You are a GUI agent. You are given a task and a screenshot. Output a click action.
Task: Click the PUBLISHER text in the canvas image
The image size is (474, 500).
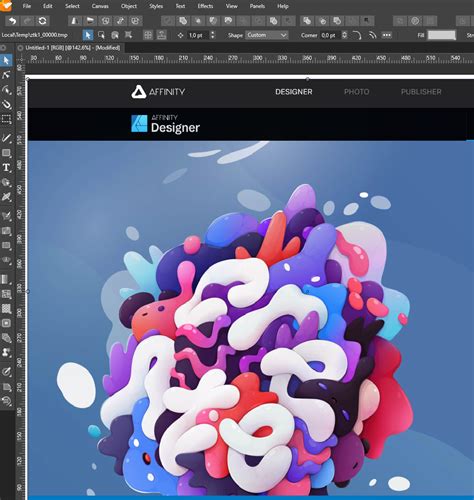(421, 92)
